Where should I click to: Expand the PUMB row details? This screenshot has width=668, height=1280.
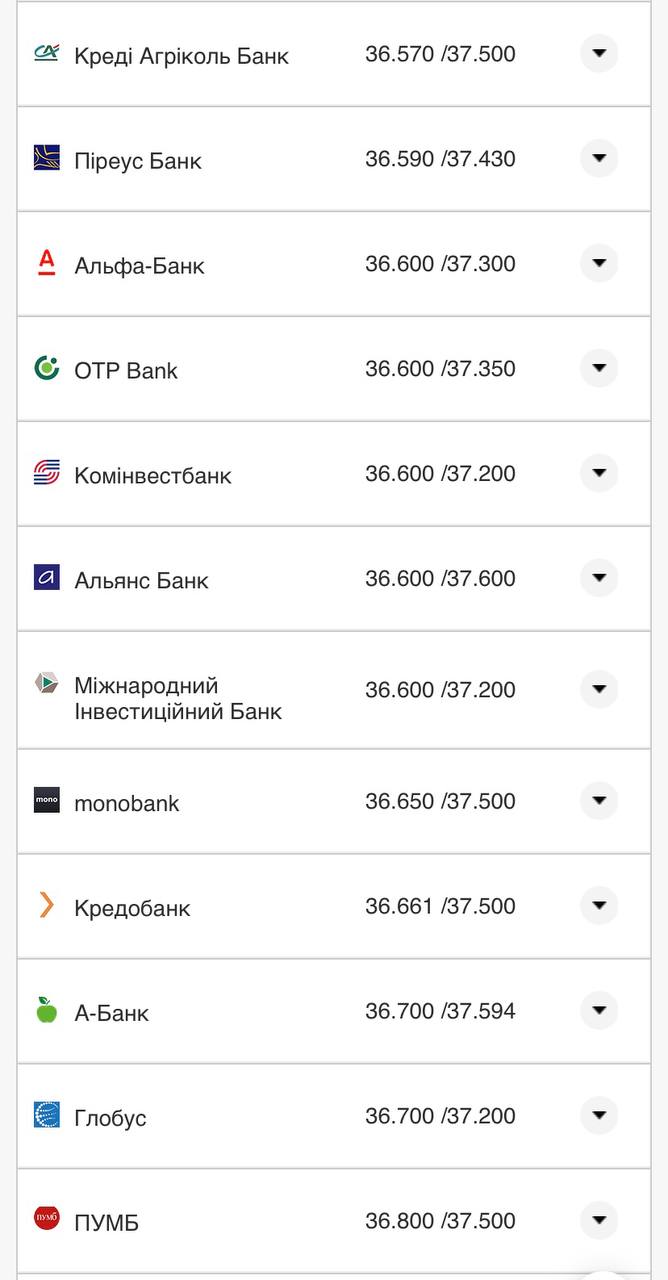click(598, 1221)
